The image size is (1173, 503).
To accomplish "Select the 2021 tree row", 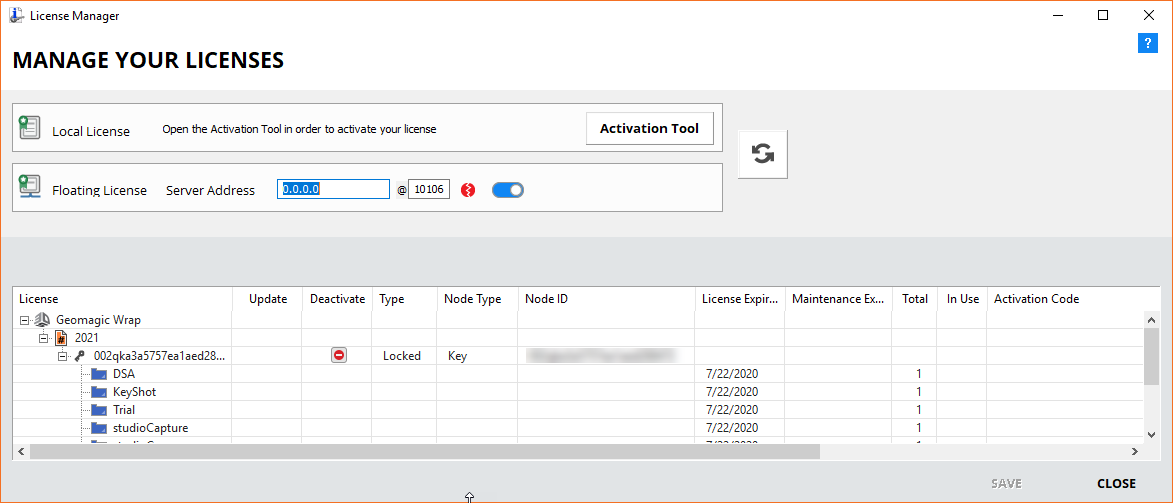I will point(579,338).
